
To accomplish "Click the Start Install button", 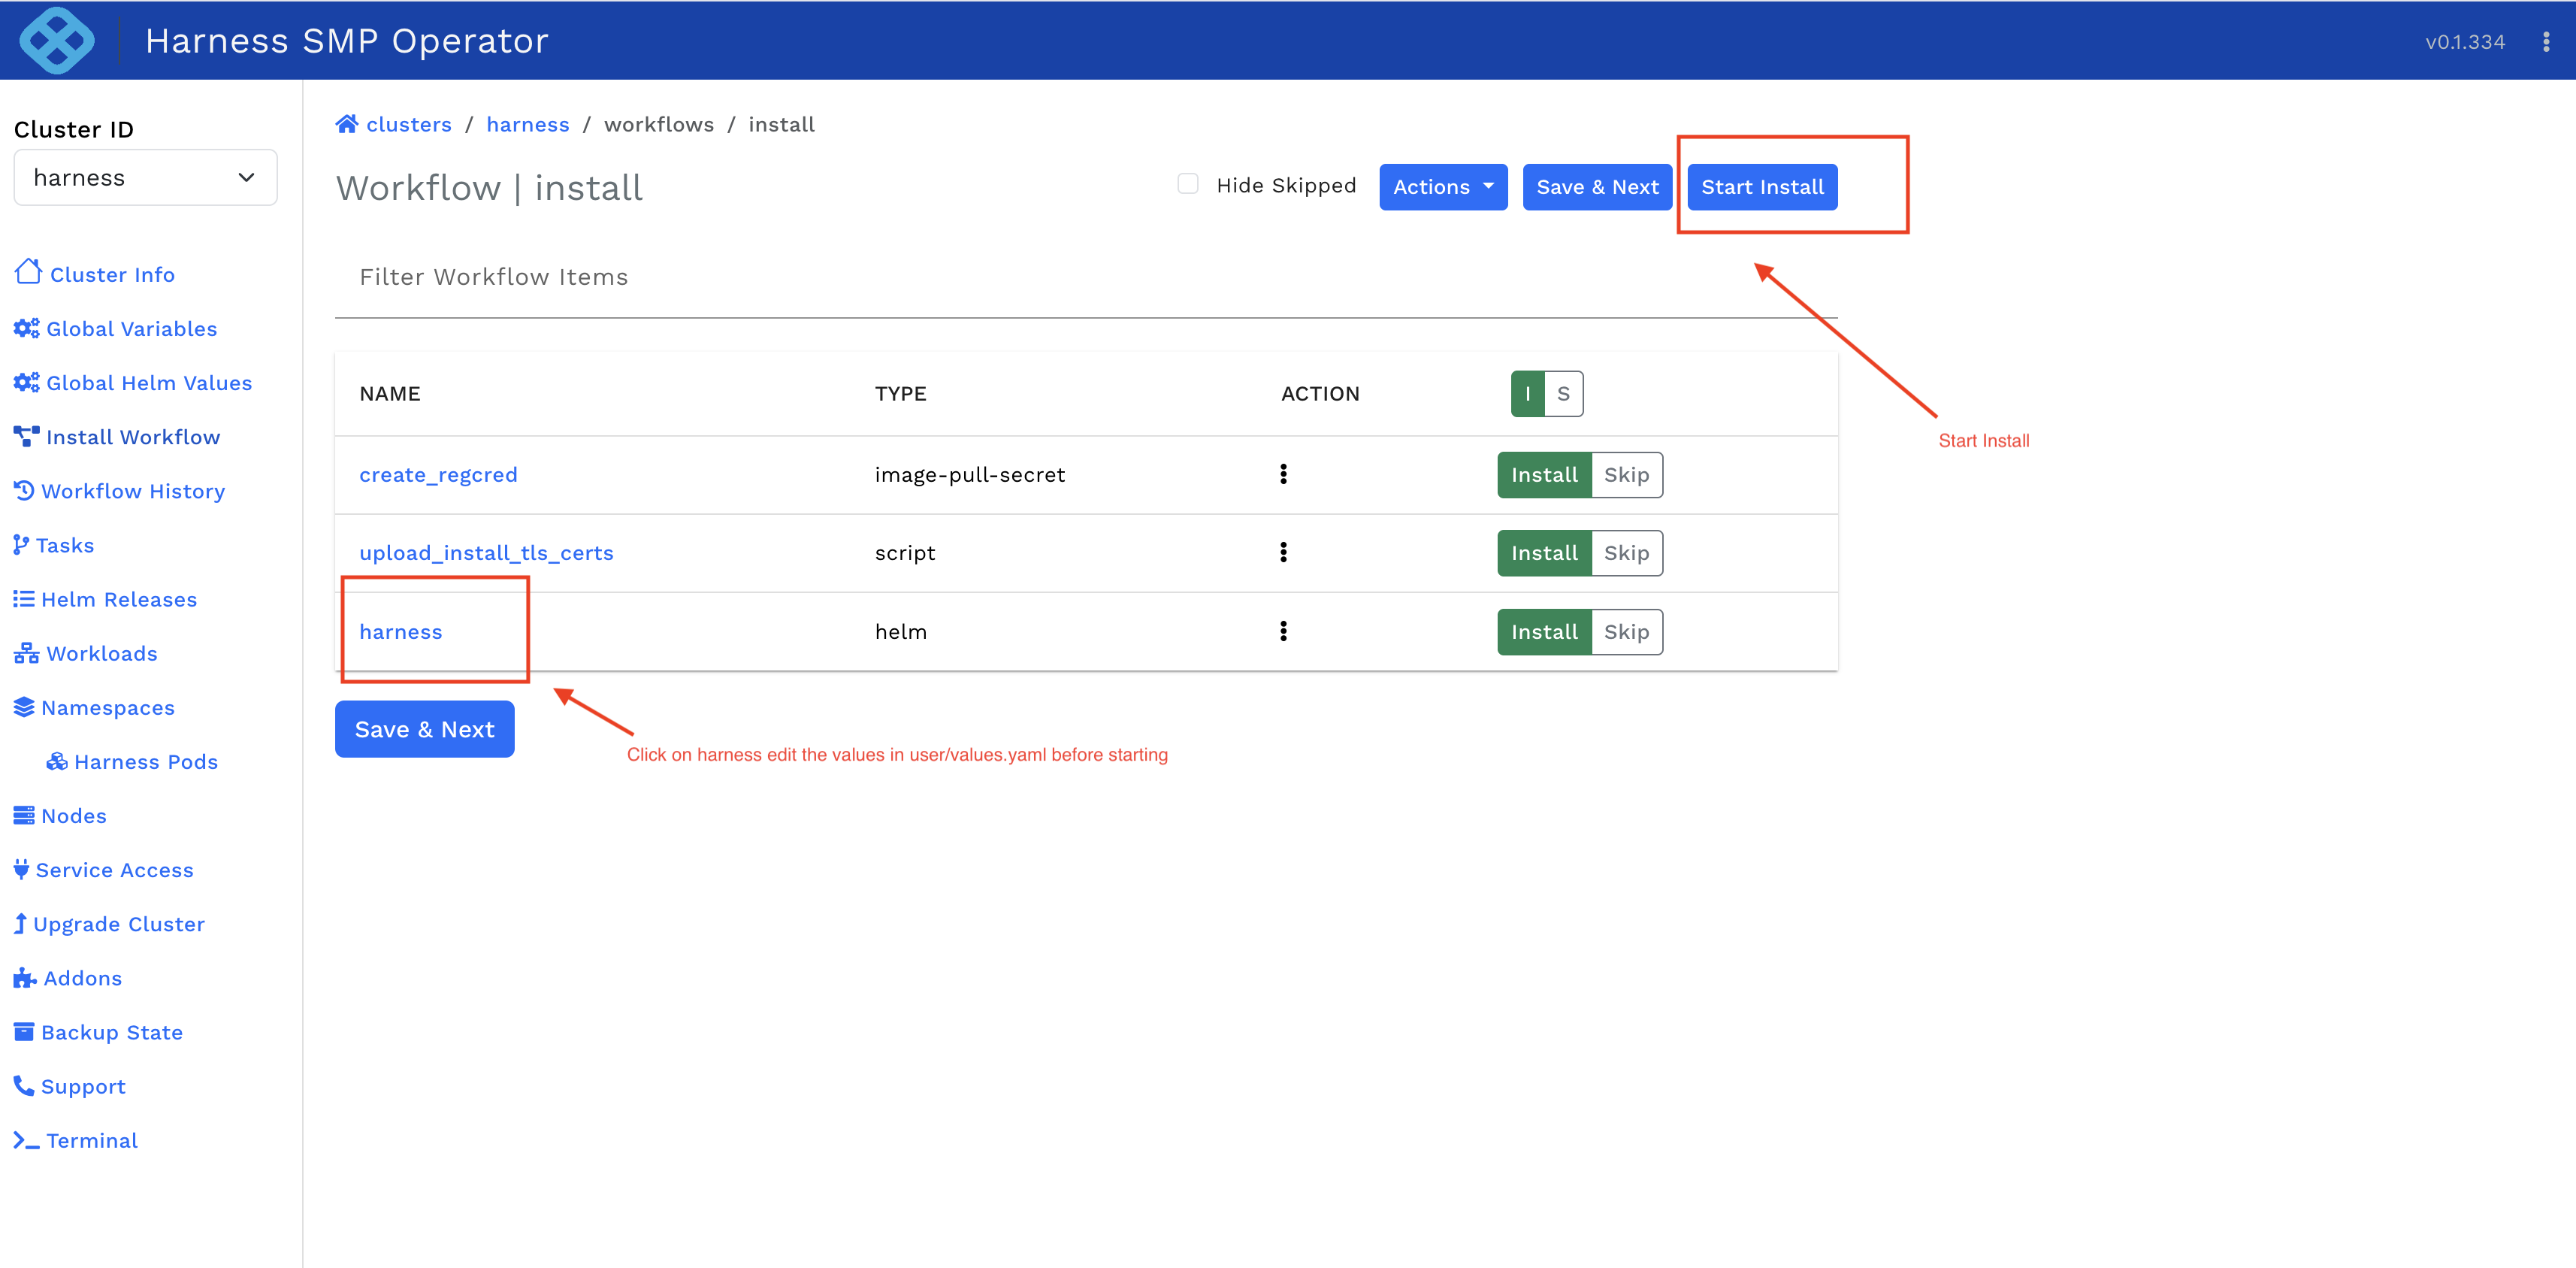I will [x=1762, y=187].
